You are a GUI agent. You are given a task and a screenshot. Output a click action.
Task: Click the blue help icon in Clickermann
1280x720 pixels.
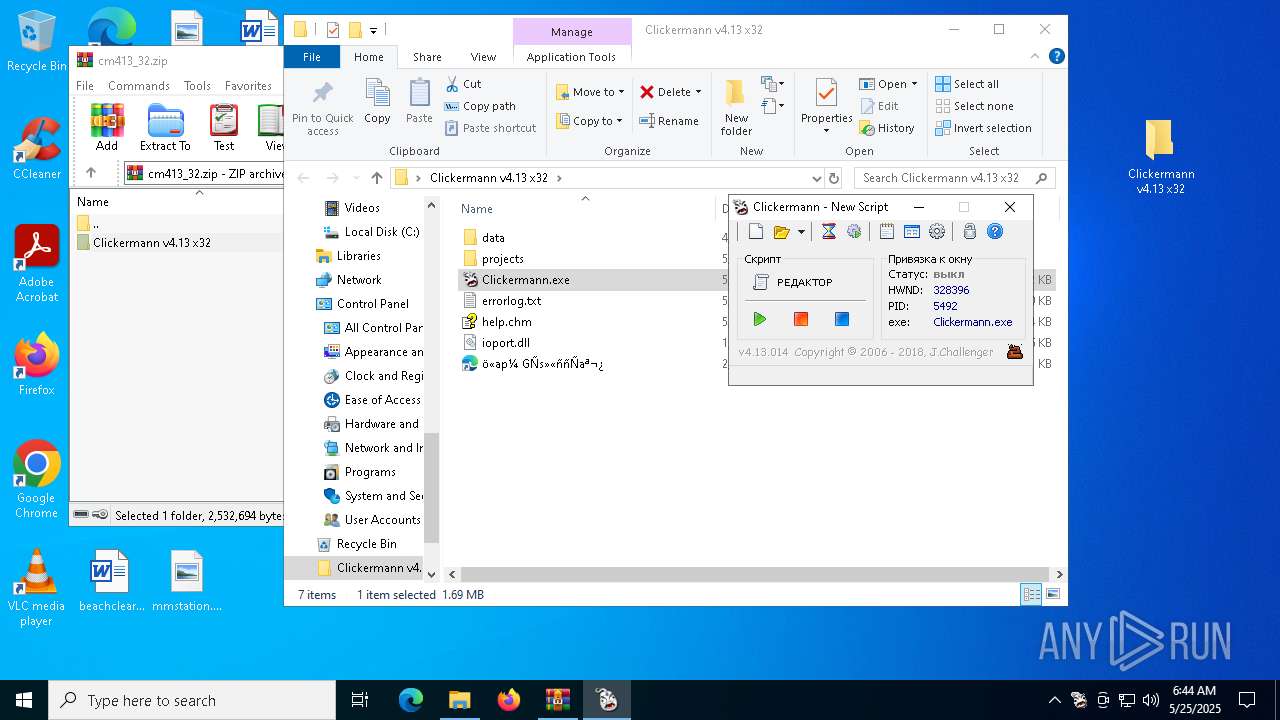pyautogui.click(x=995, y=232)
